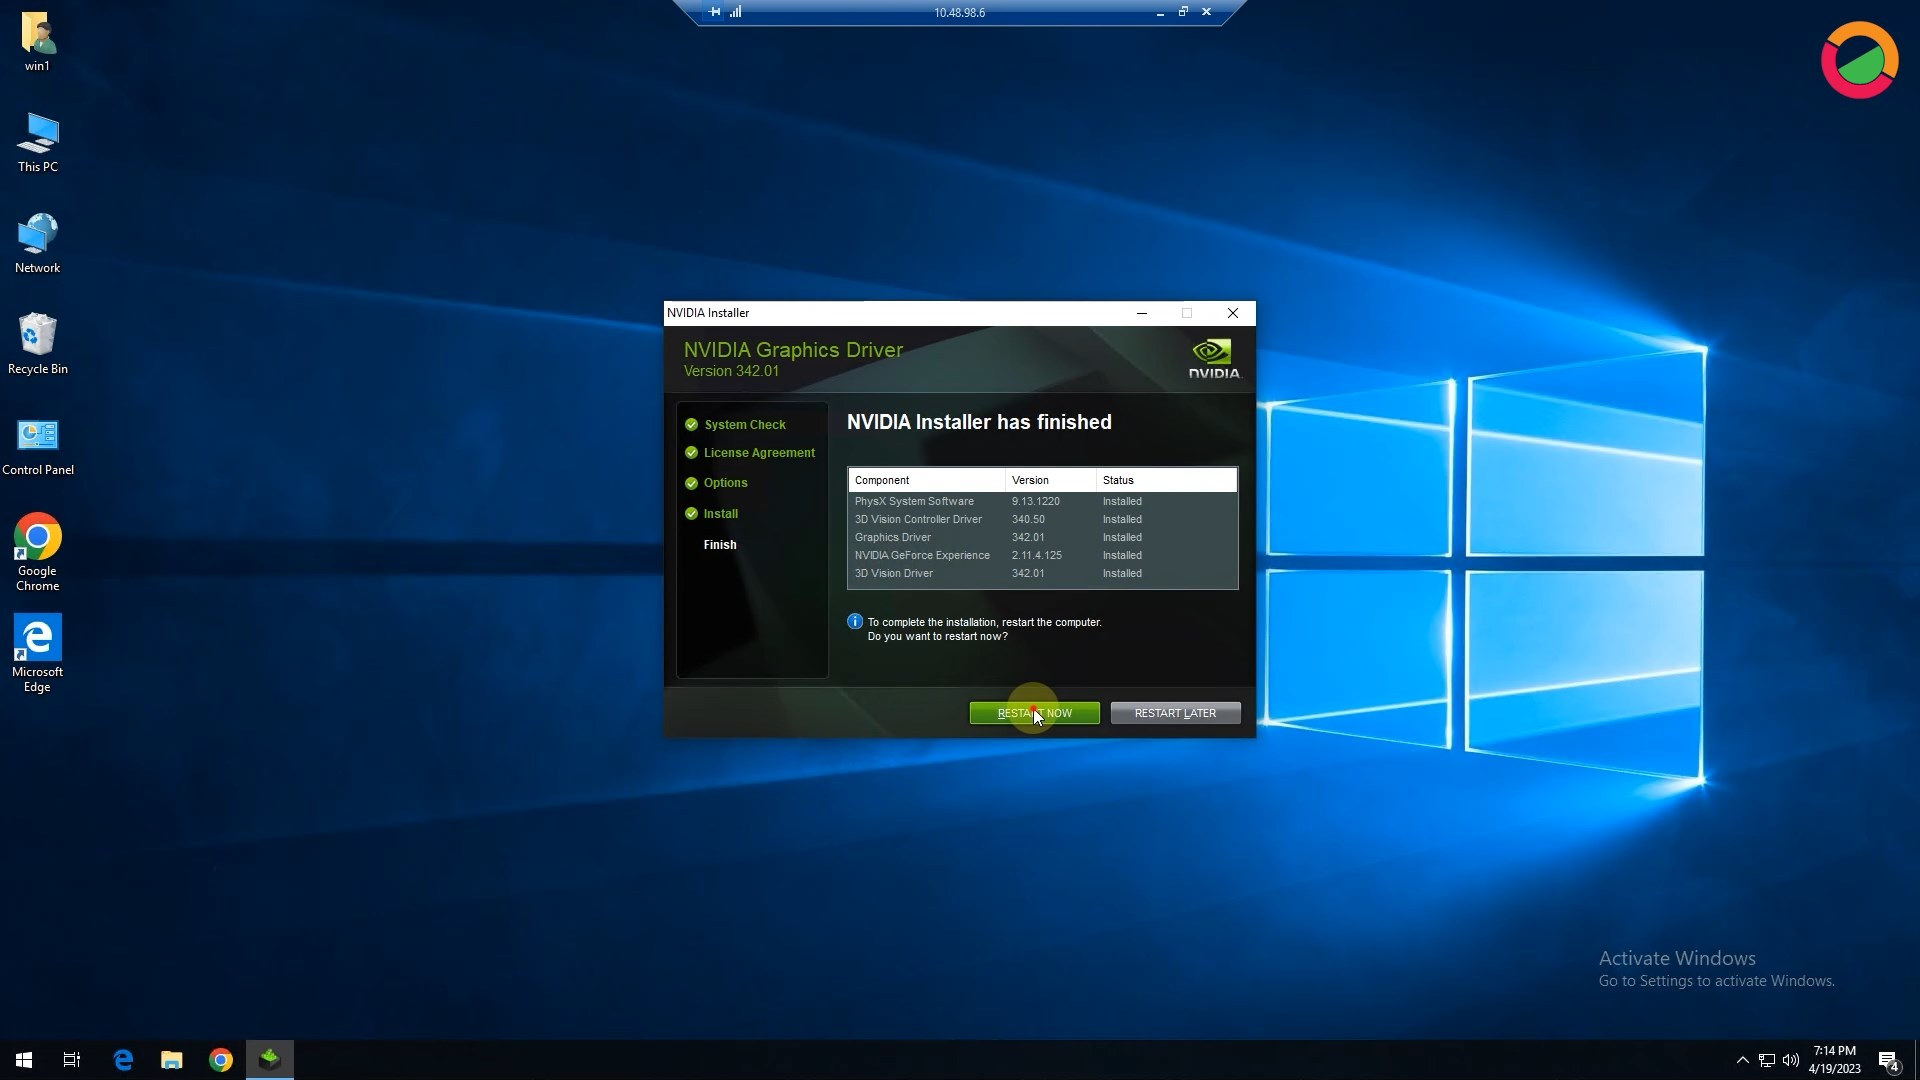Viewport: 1920px width, 1080px height.
Task: Select the Control Panel desktop icon
Action: [x=38, y=446]
